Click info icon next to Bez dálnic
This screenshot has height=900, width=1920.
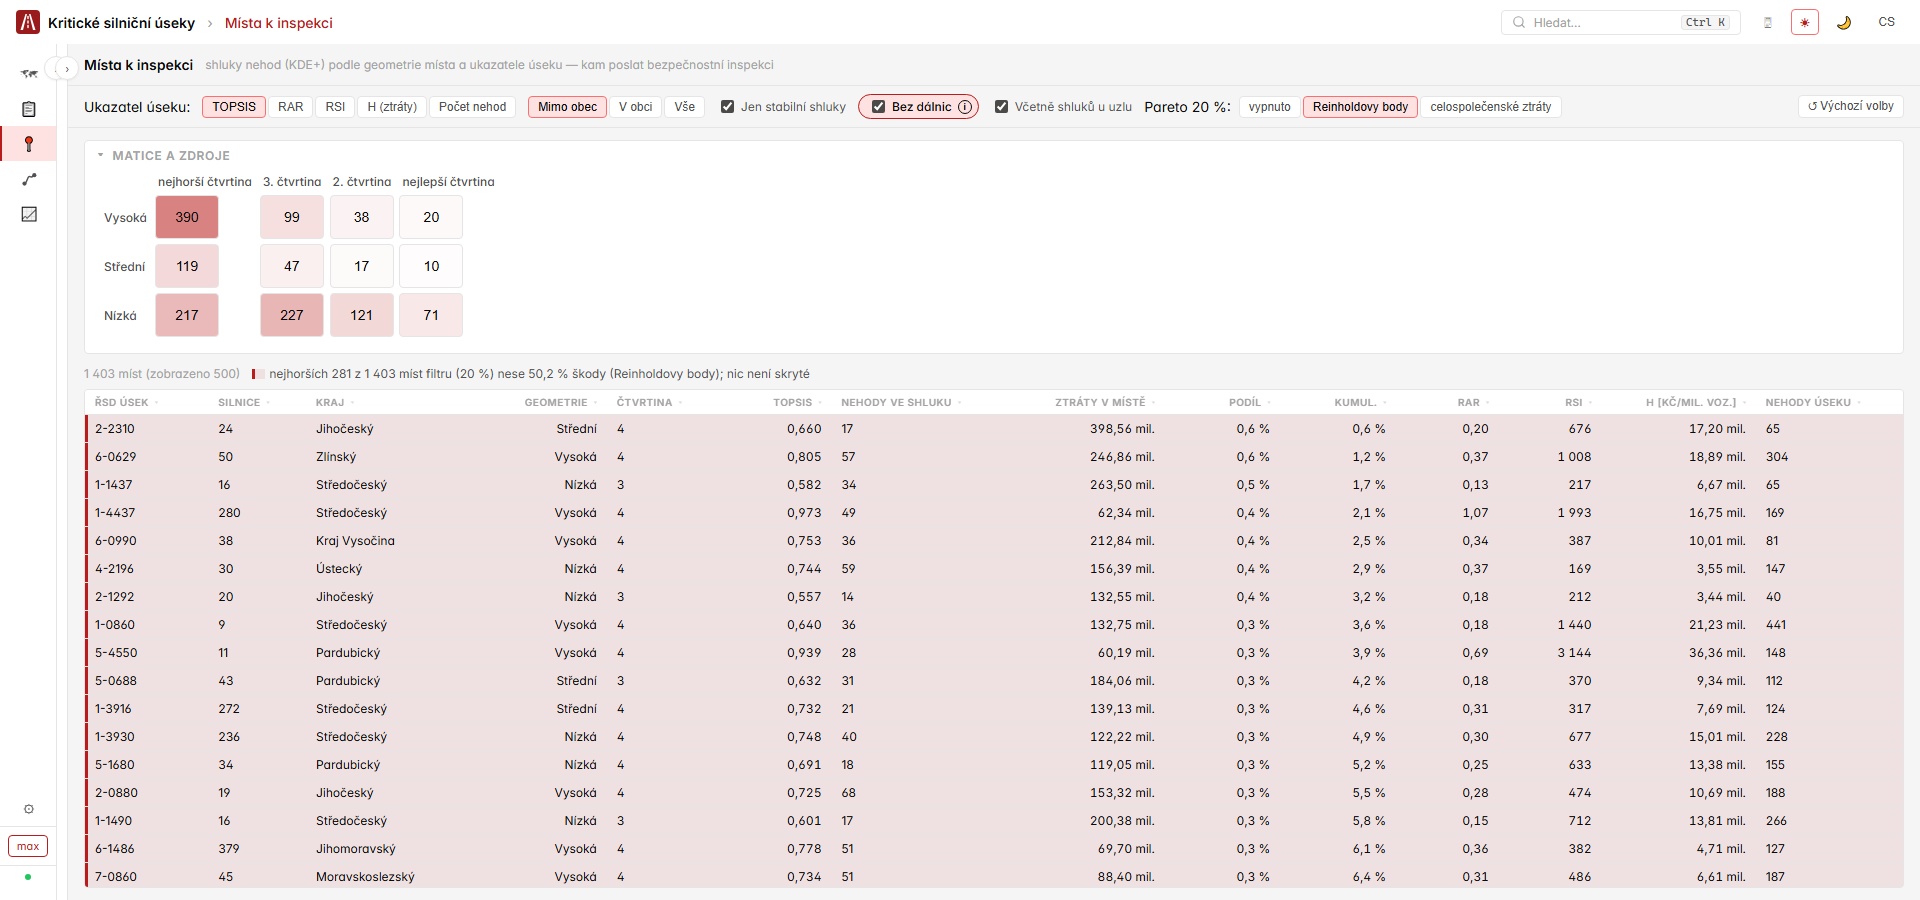coord(965,107)
